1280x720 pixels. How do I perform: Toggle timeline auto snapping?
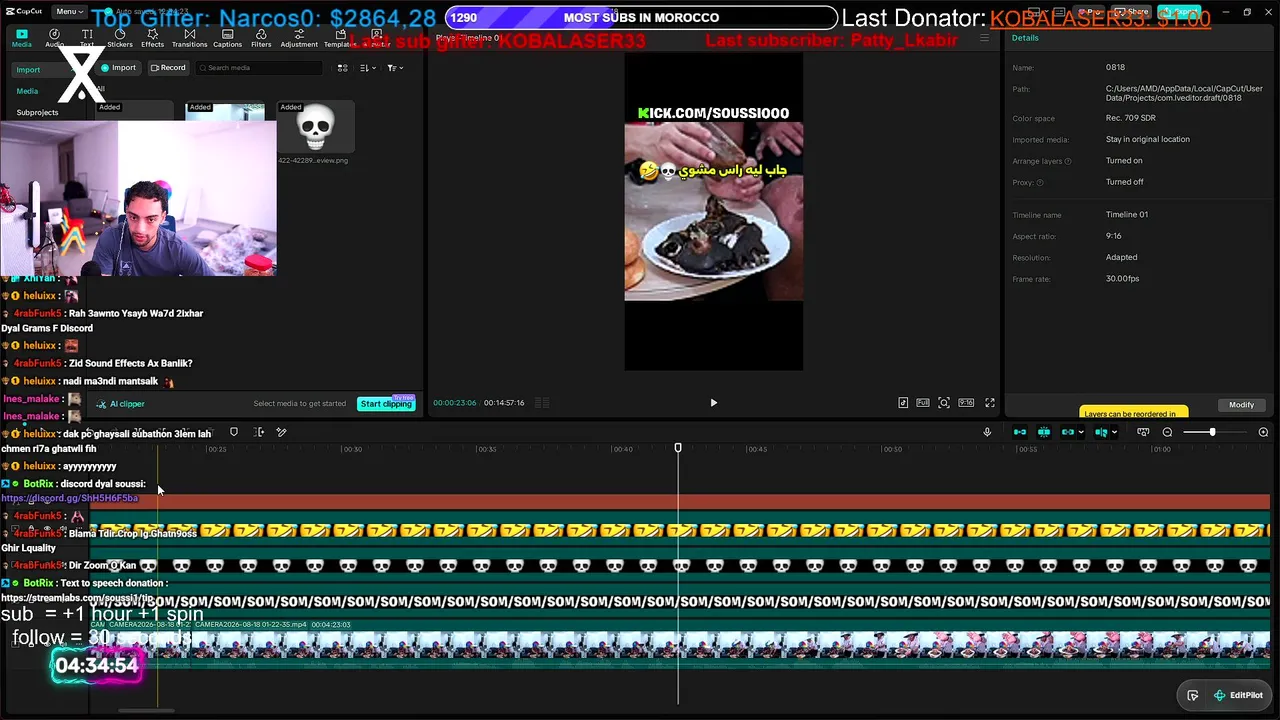click(1044, 432)
